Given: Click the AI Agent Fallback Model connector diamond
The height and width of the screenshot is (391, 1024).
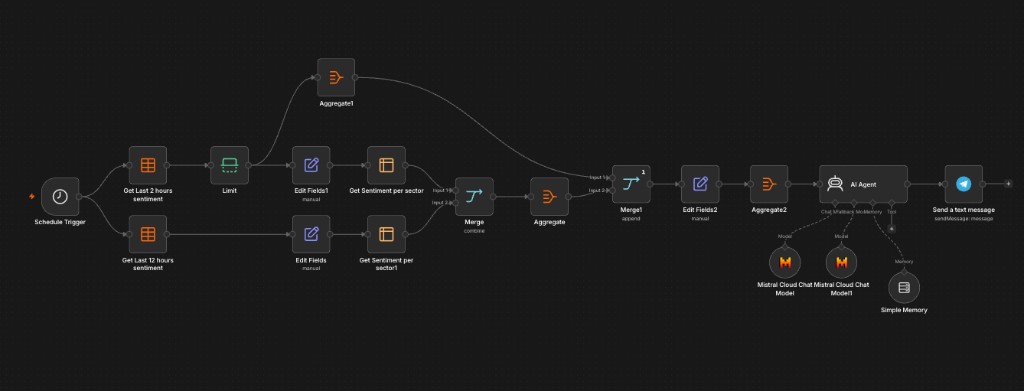Looking at the screenshot, I should tap(854, 204).
